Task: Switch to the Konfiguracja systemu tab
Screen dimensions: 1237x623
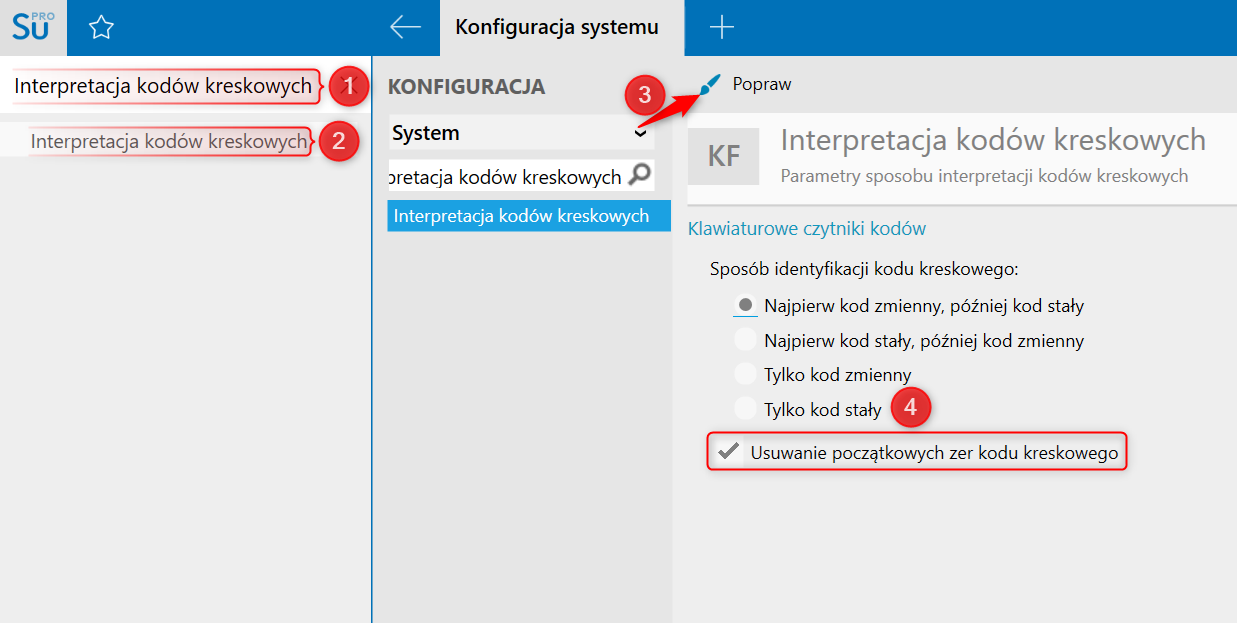Action: pyautogui.click(x=557, y=27)
